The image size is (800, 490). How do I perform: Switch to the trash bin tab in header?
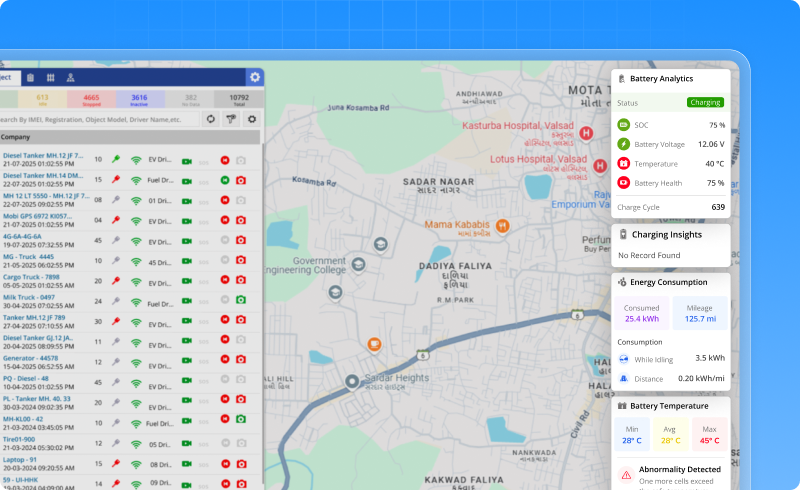pyautogui.click(x=30, y=77)
